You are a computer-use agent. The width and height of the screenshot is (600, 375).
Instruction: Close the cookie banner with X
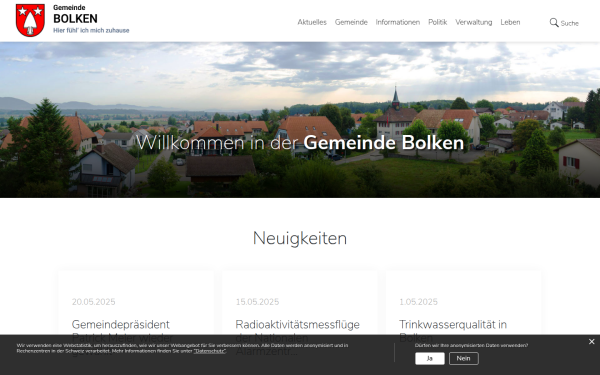592,342
